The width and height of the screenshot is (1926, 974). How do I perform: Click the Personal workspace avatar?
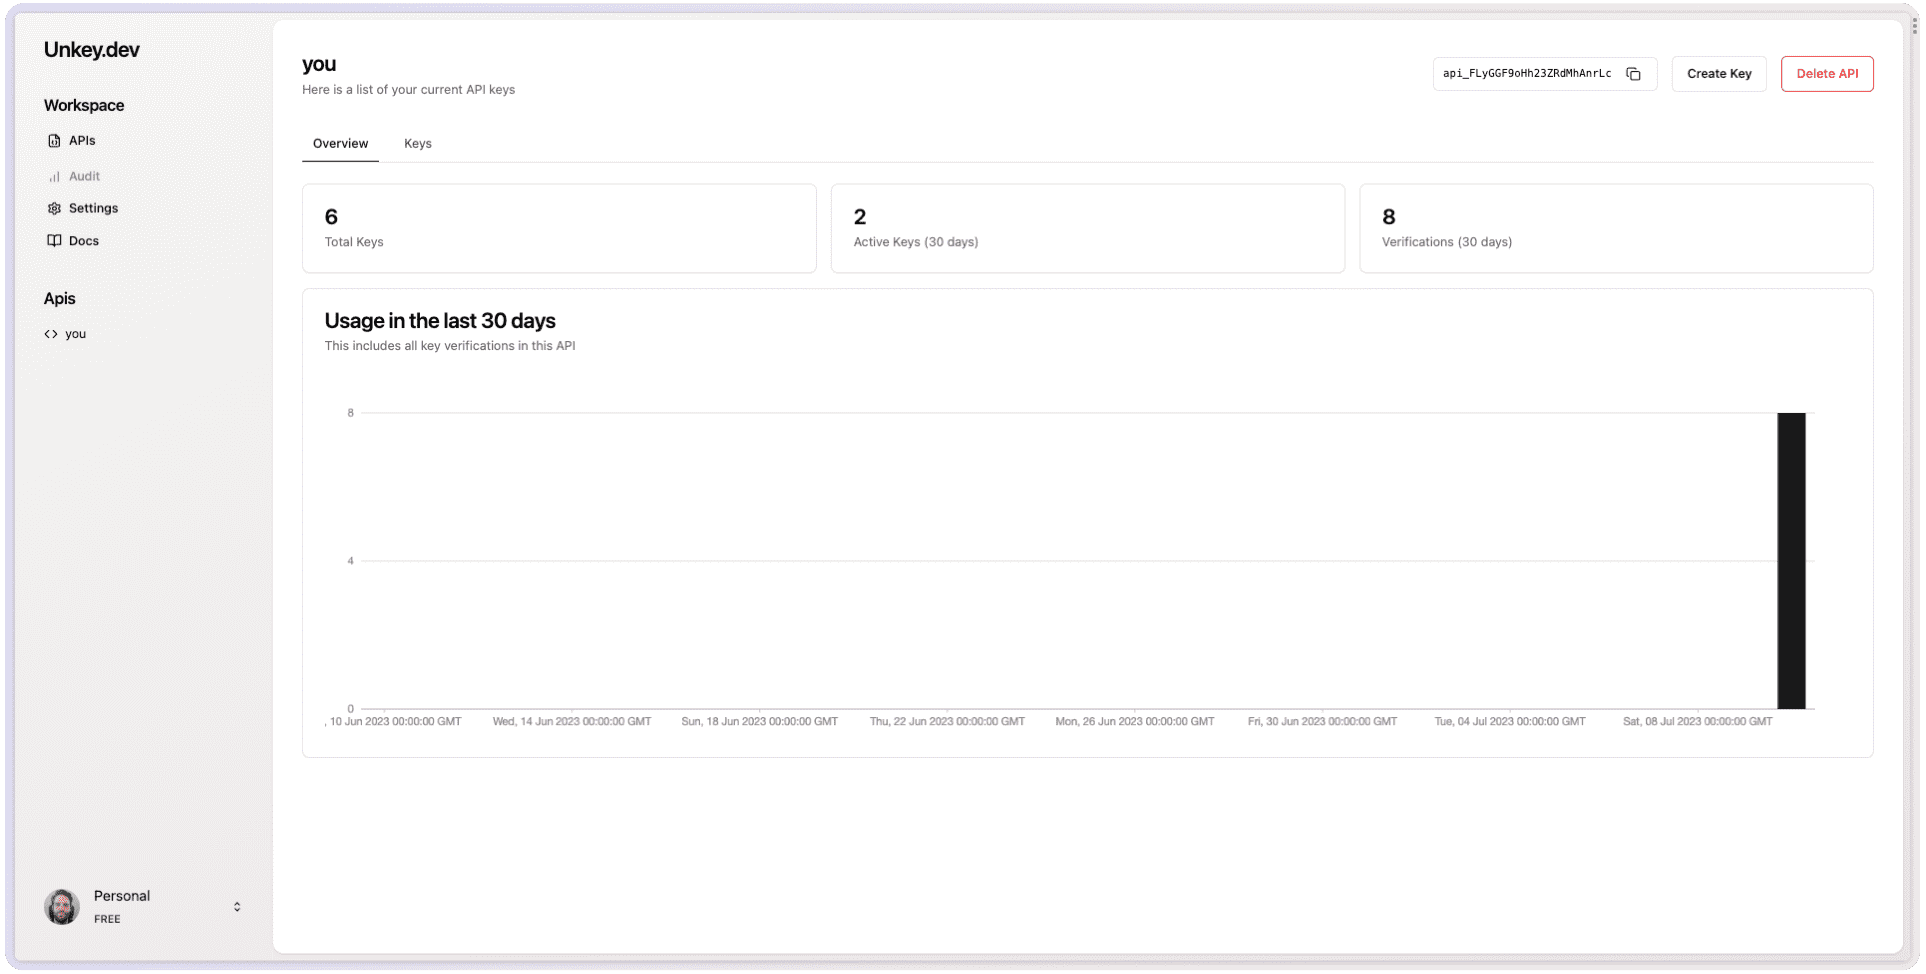tap(61, 906)
